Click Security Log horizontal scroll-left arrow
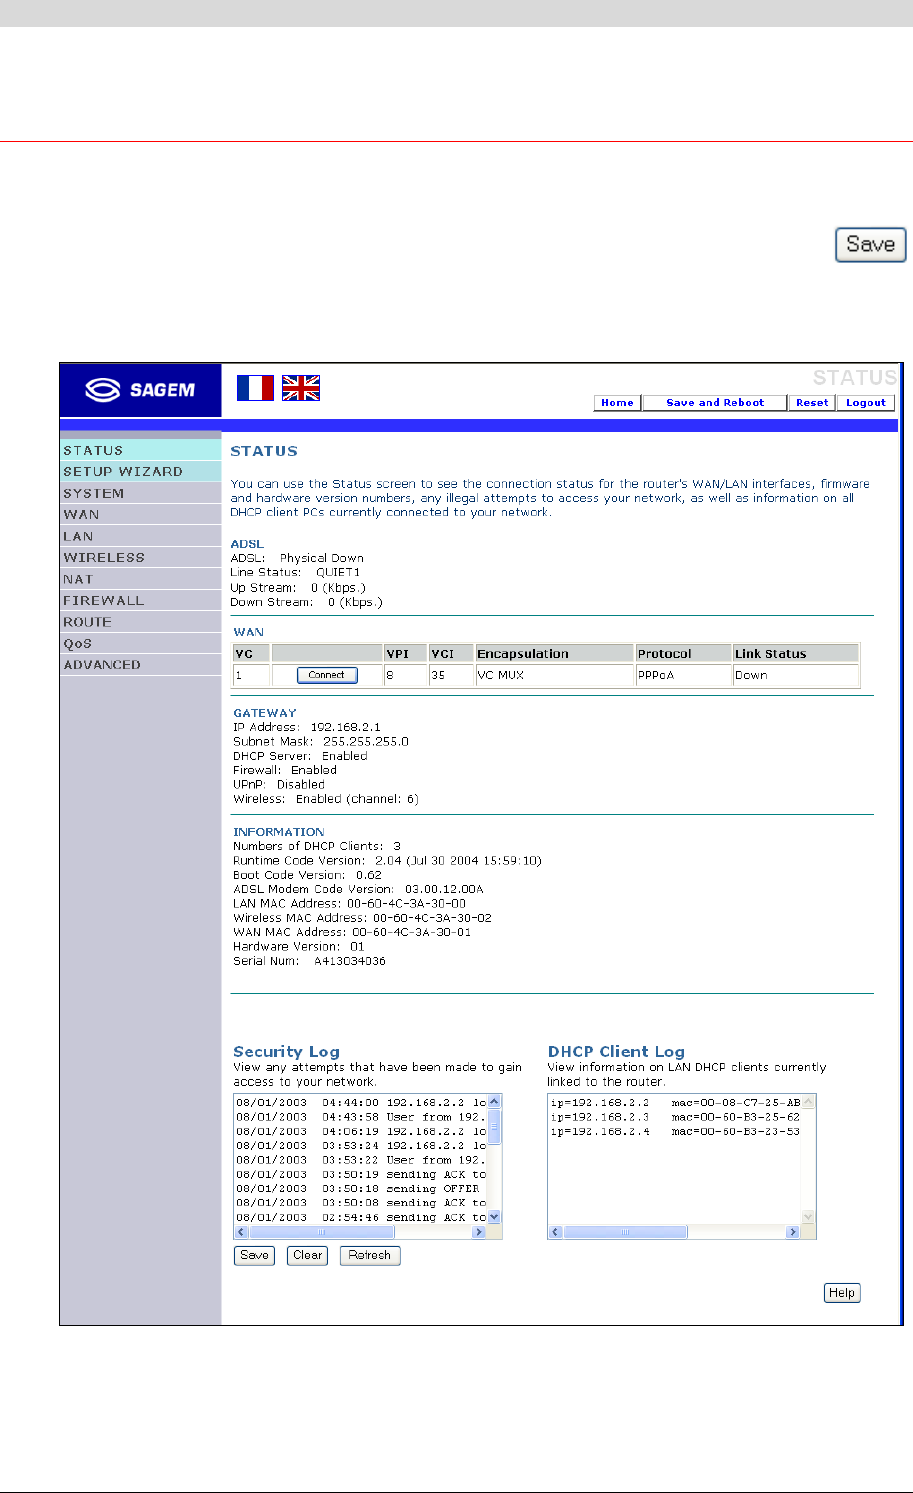 point(241,1232)
